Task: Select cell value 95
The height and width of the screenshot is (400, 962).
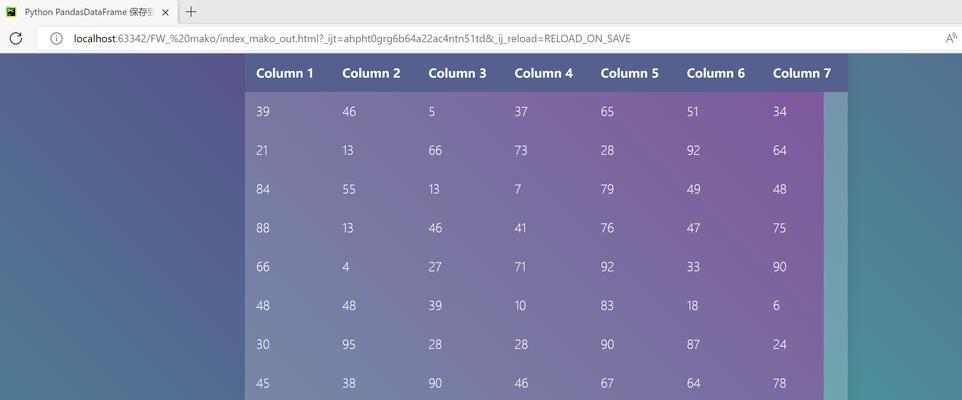Action: (349, 344)
